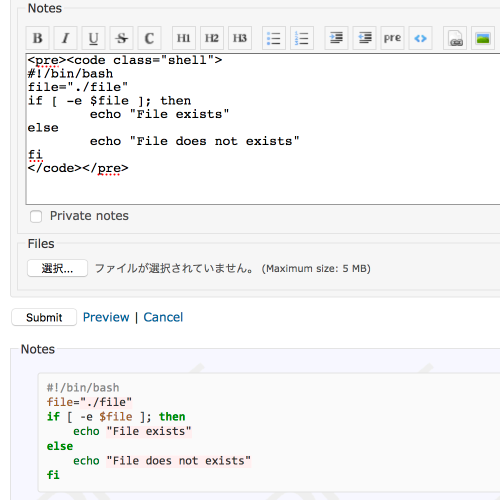Screen dimensions: 500x500
Task: Insert an image into the notes
Action: [x=483, y=38]
